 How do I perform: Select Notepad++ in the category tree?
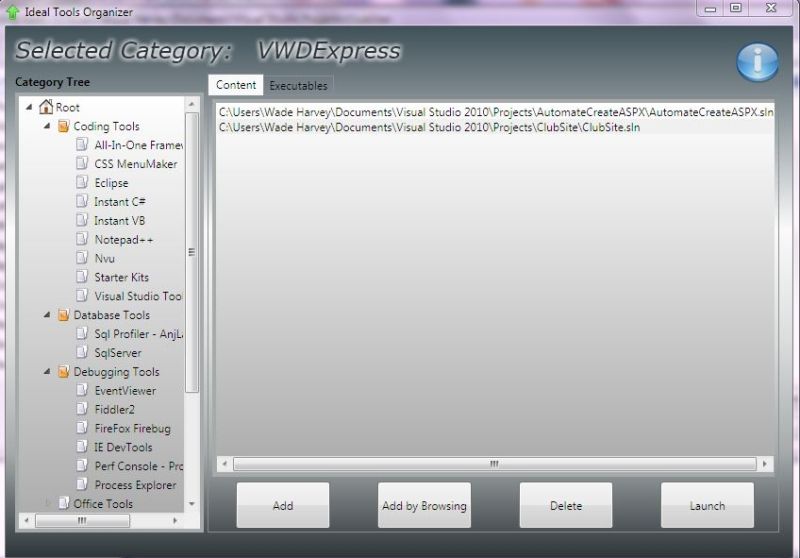[123, 240]
